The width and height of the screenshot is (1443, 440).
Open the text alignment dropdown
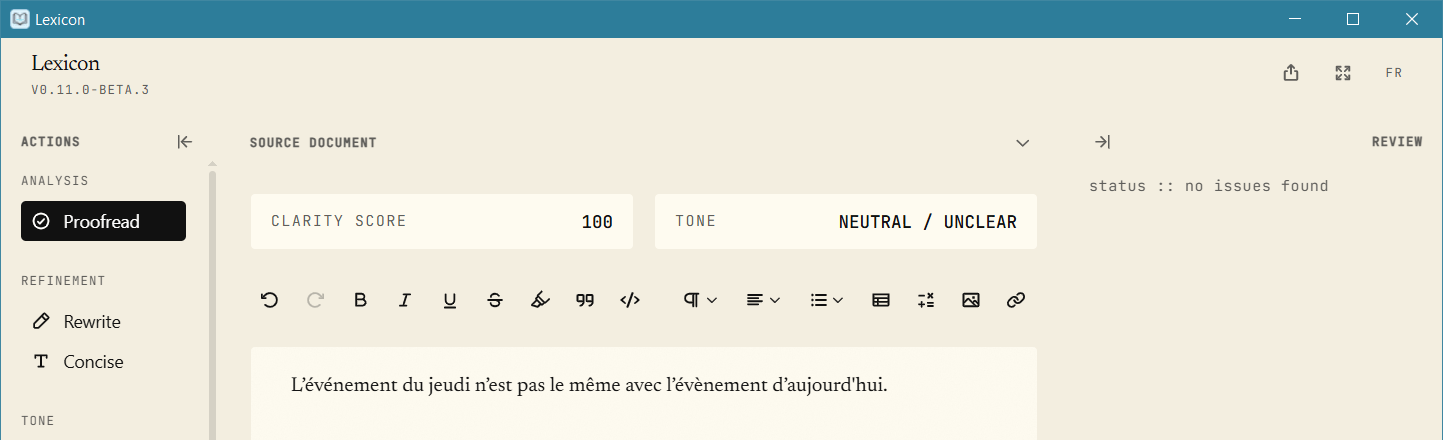pyautogui.click(x=763, y=300)
